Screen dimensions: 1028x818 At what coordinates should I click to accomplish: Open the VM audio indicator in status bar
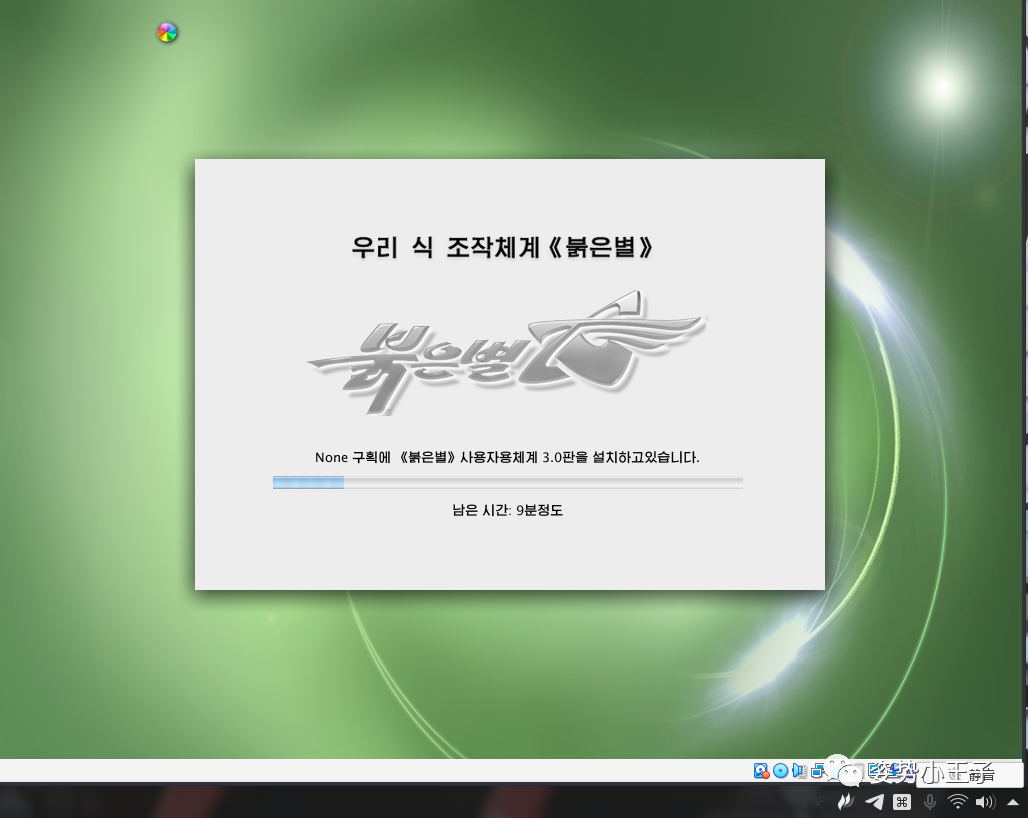coord(799,771)
